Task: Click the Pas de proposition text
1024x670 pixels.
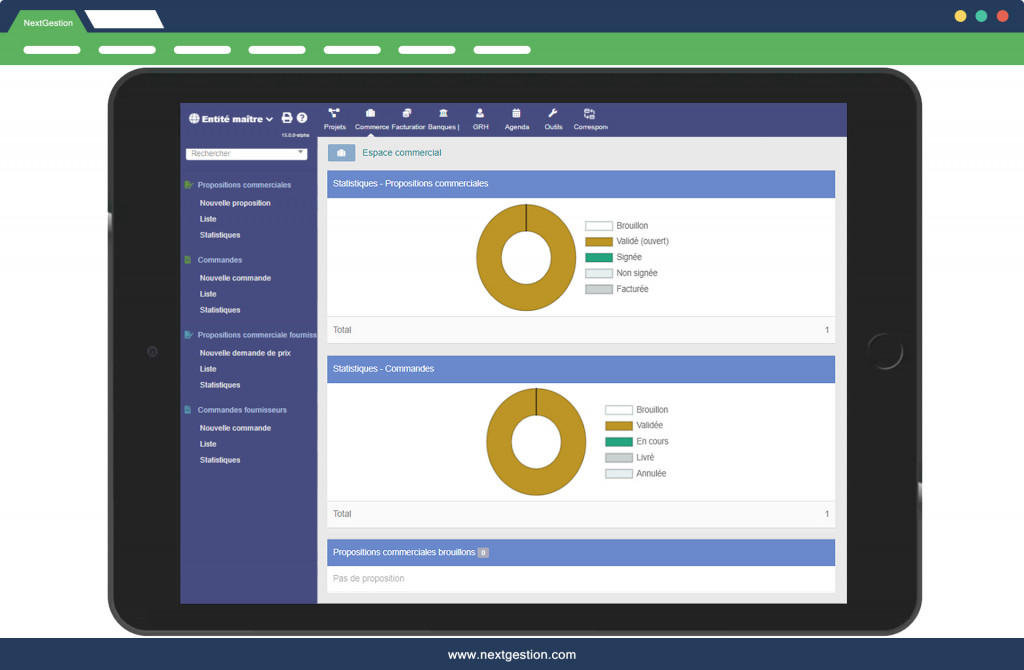Action: [368, 579]
